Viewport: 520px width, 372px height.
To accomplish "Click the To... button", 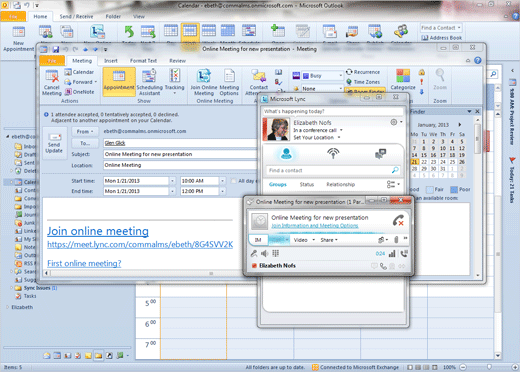I will [x=85, y=143].
